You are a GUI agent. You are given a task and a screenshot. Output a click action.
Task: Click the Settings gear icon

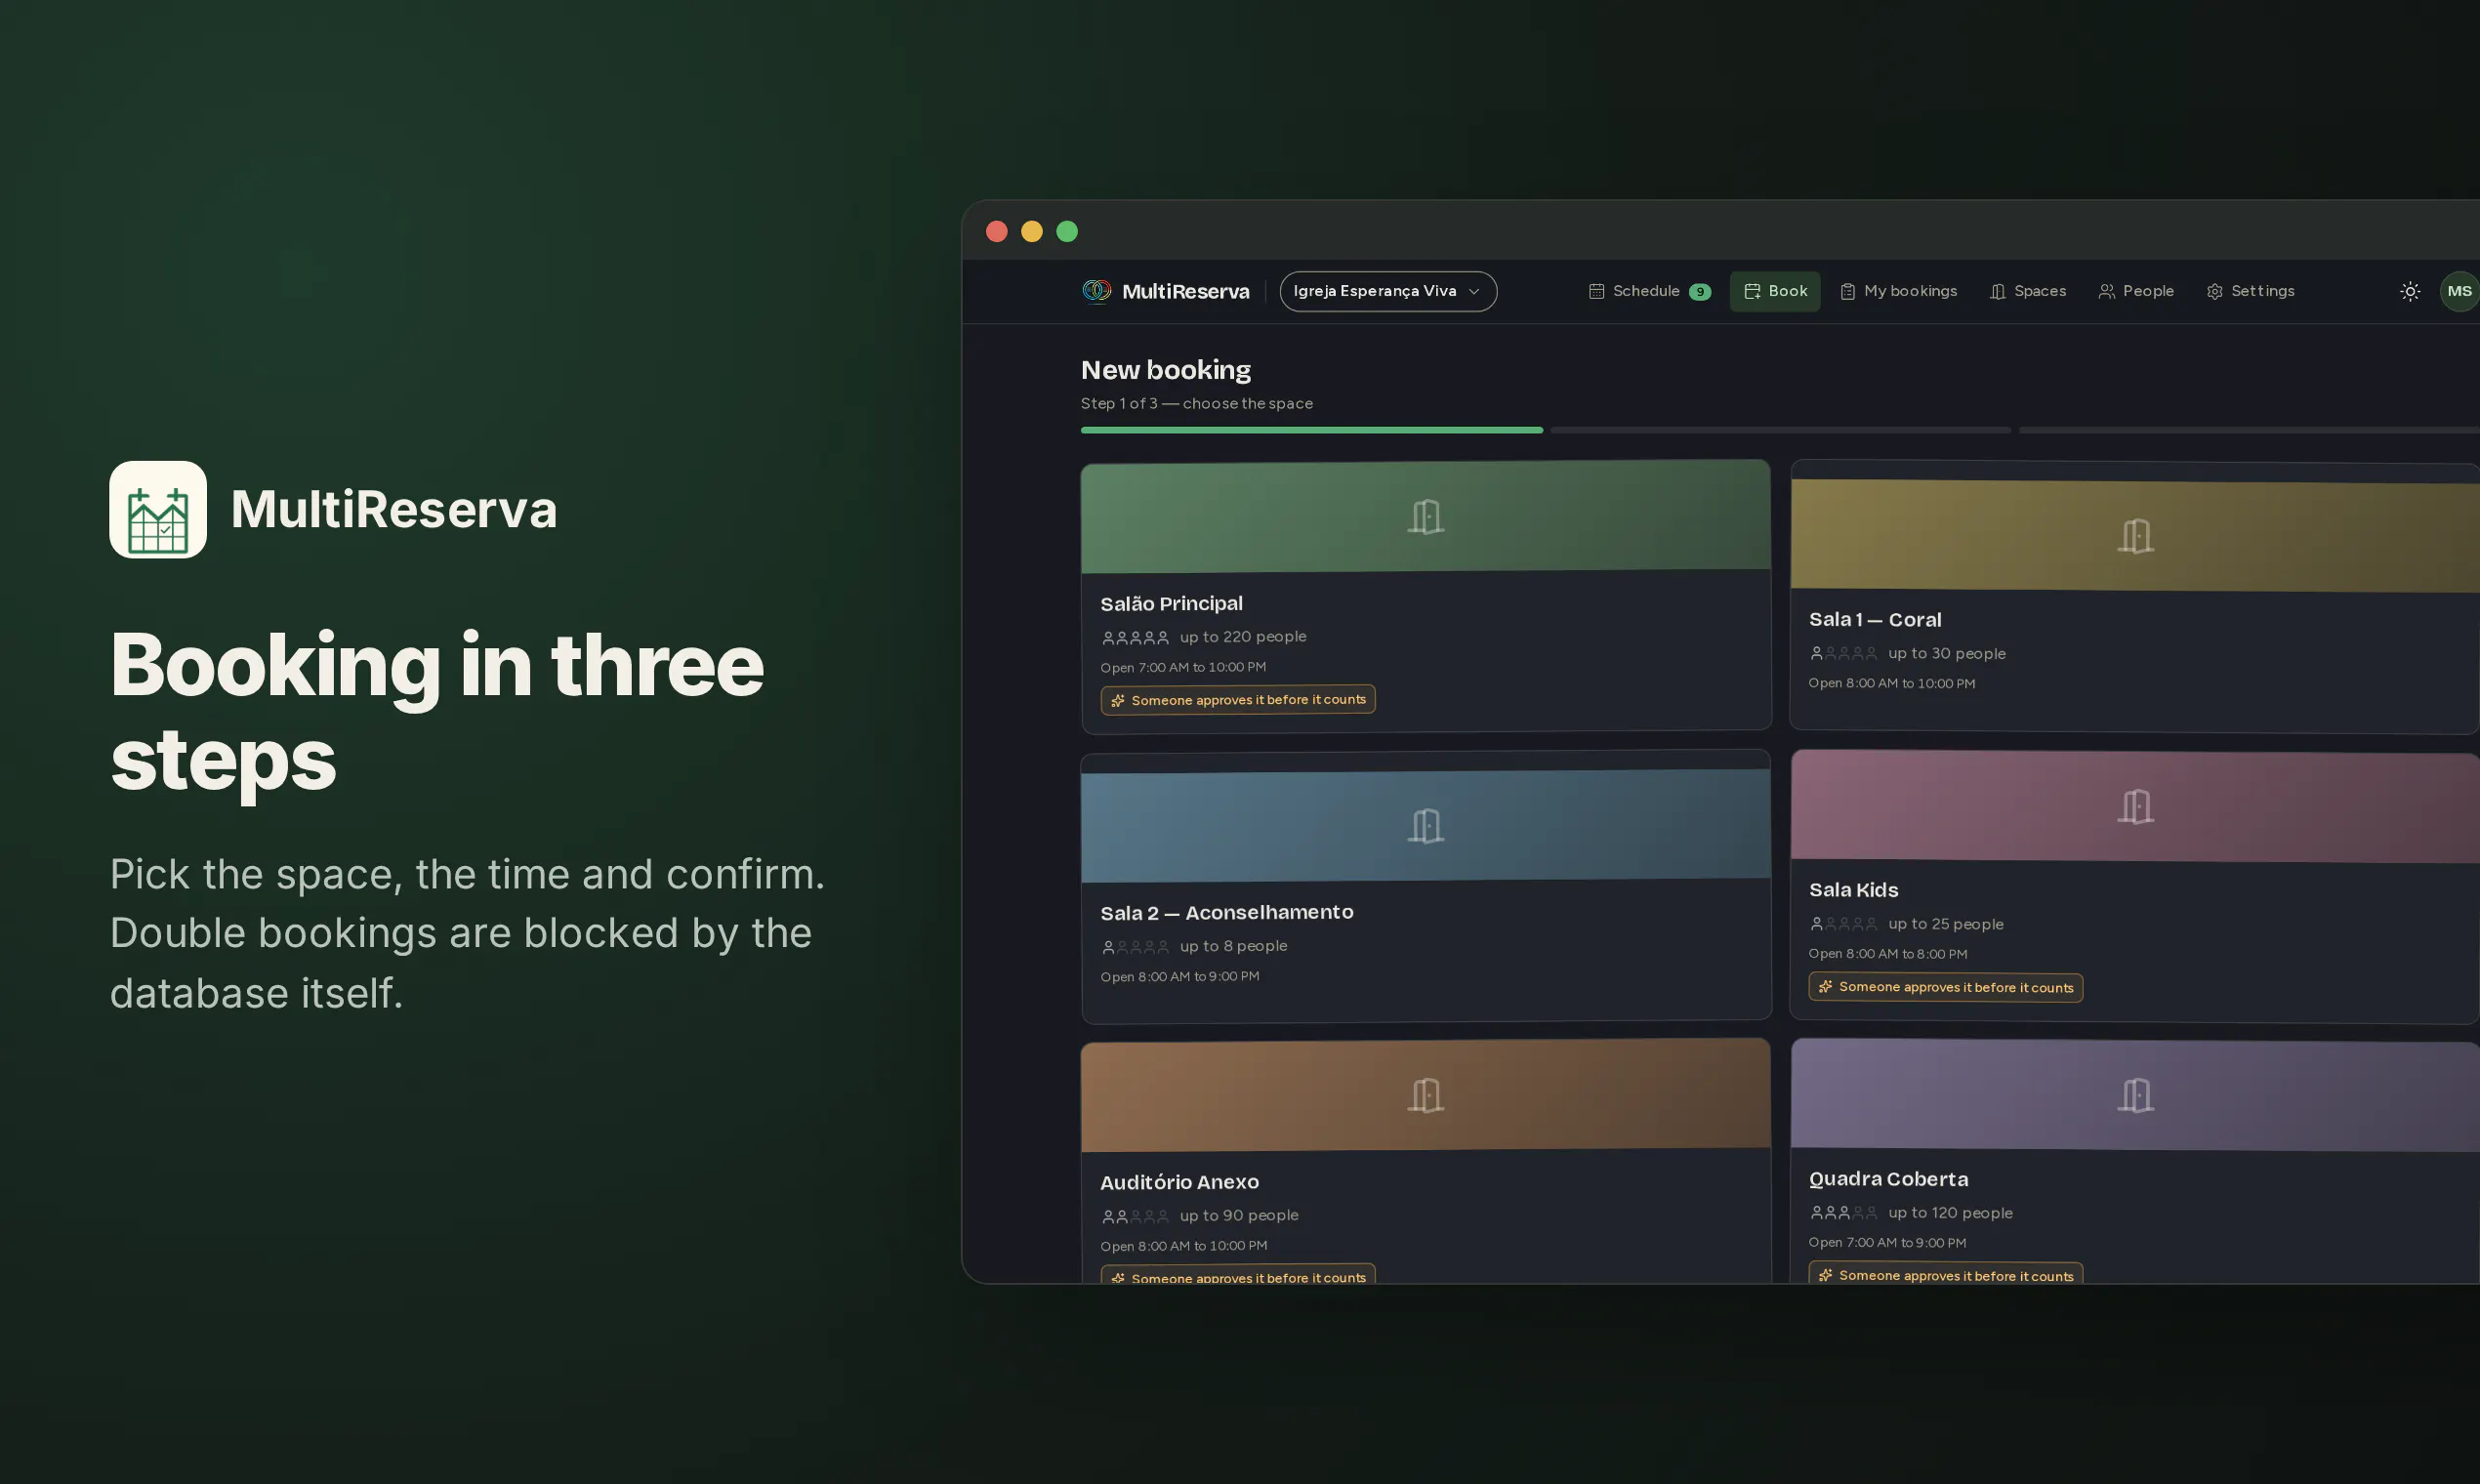point(2214,291)
